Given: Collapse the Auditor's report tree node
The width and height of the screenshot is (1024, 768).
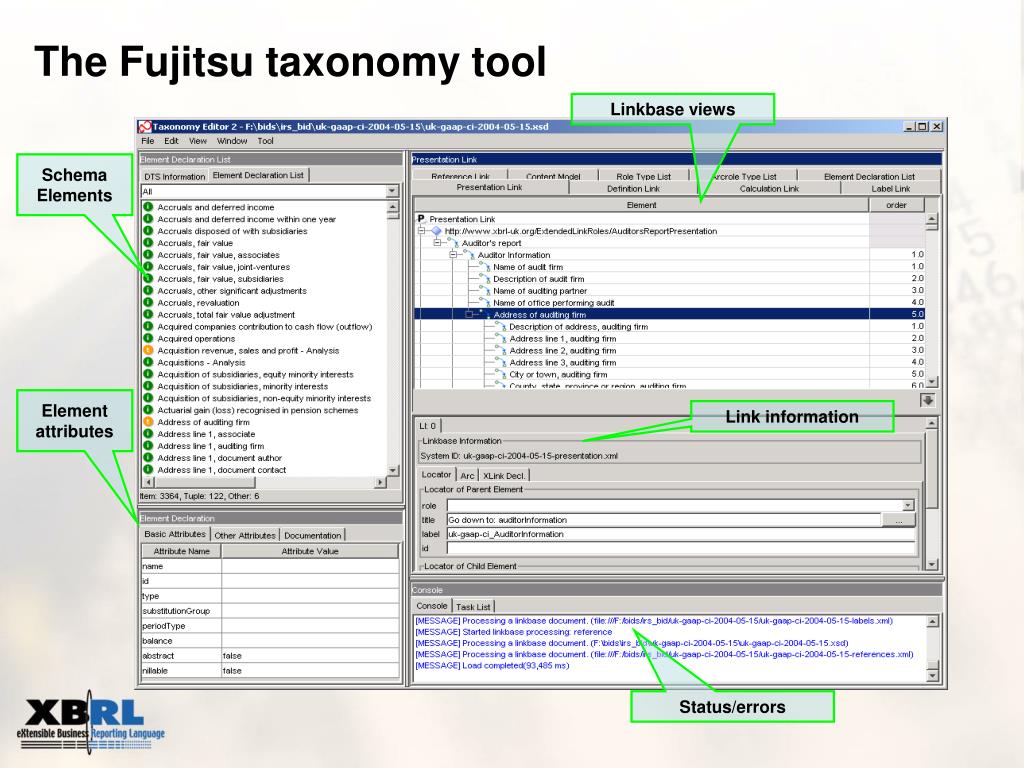Looking at the screenshot, I should tap(438, 243).
